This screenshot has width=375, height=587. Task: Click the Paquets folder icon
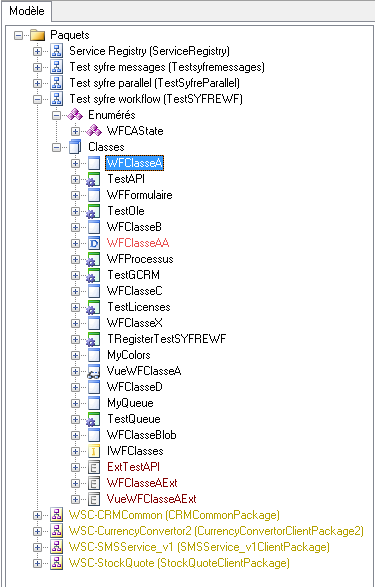(x=37, y=35)
